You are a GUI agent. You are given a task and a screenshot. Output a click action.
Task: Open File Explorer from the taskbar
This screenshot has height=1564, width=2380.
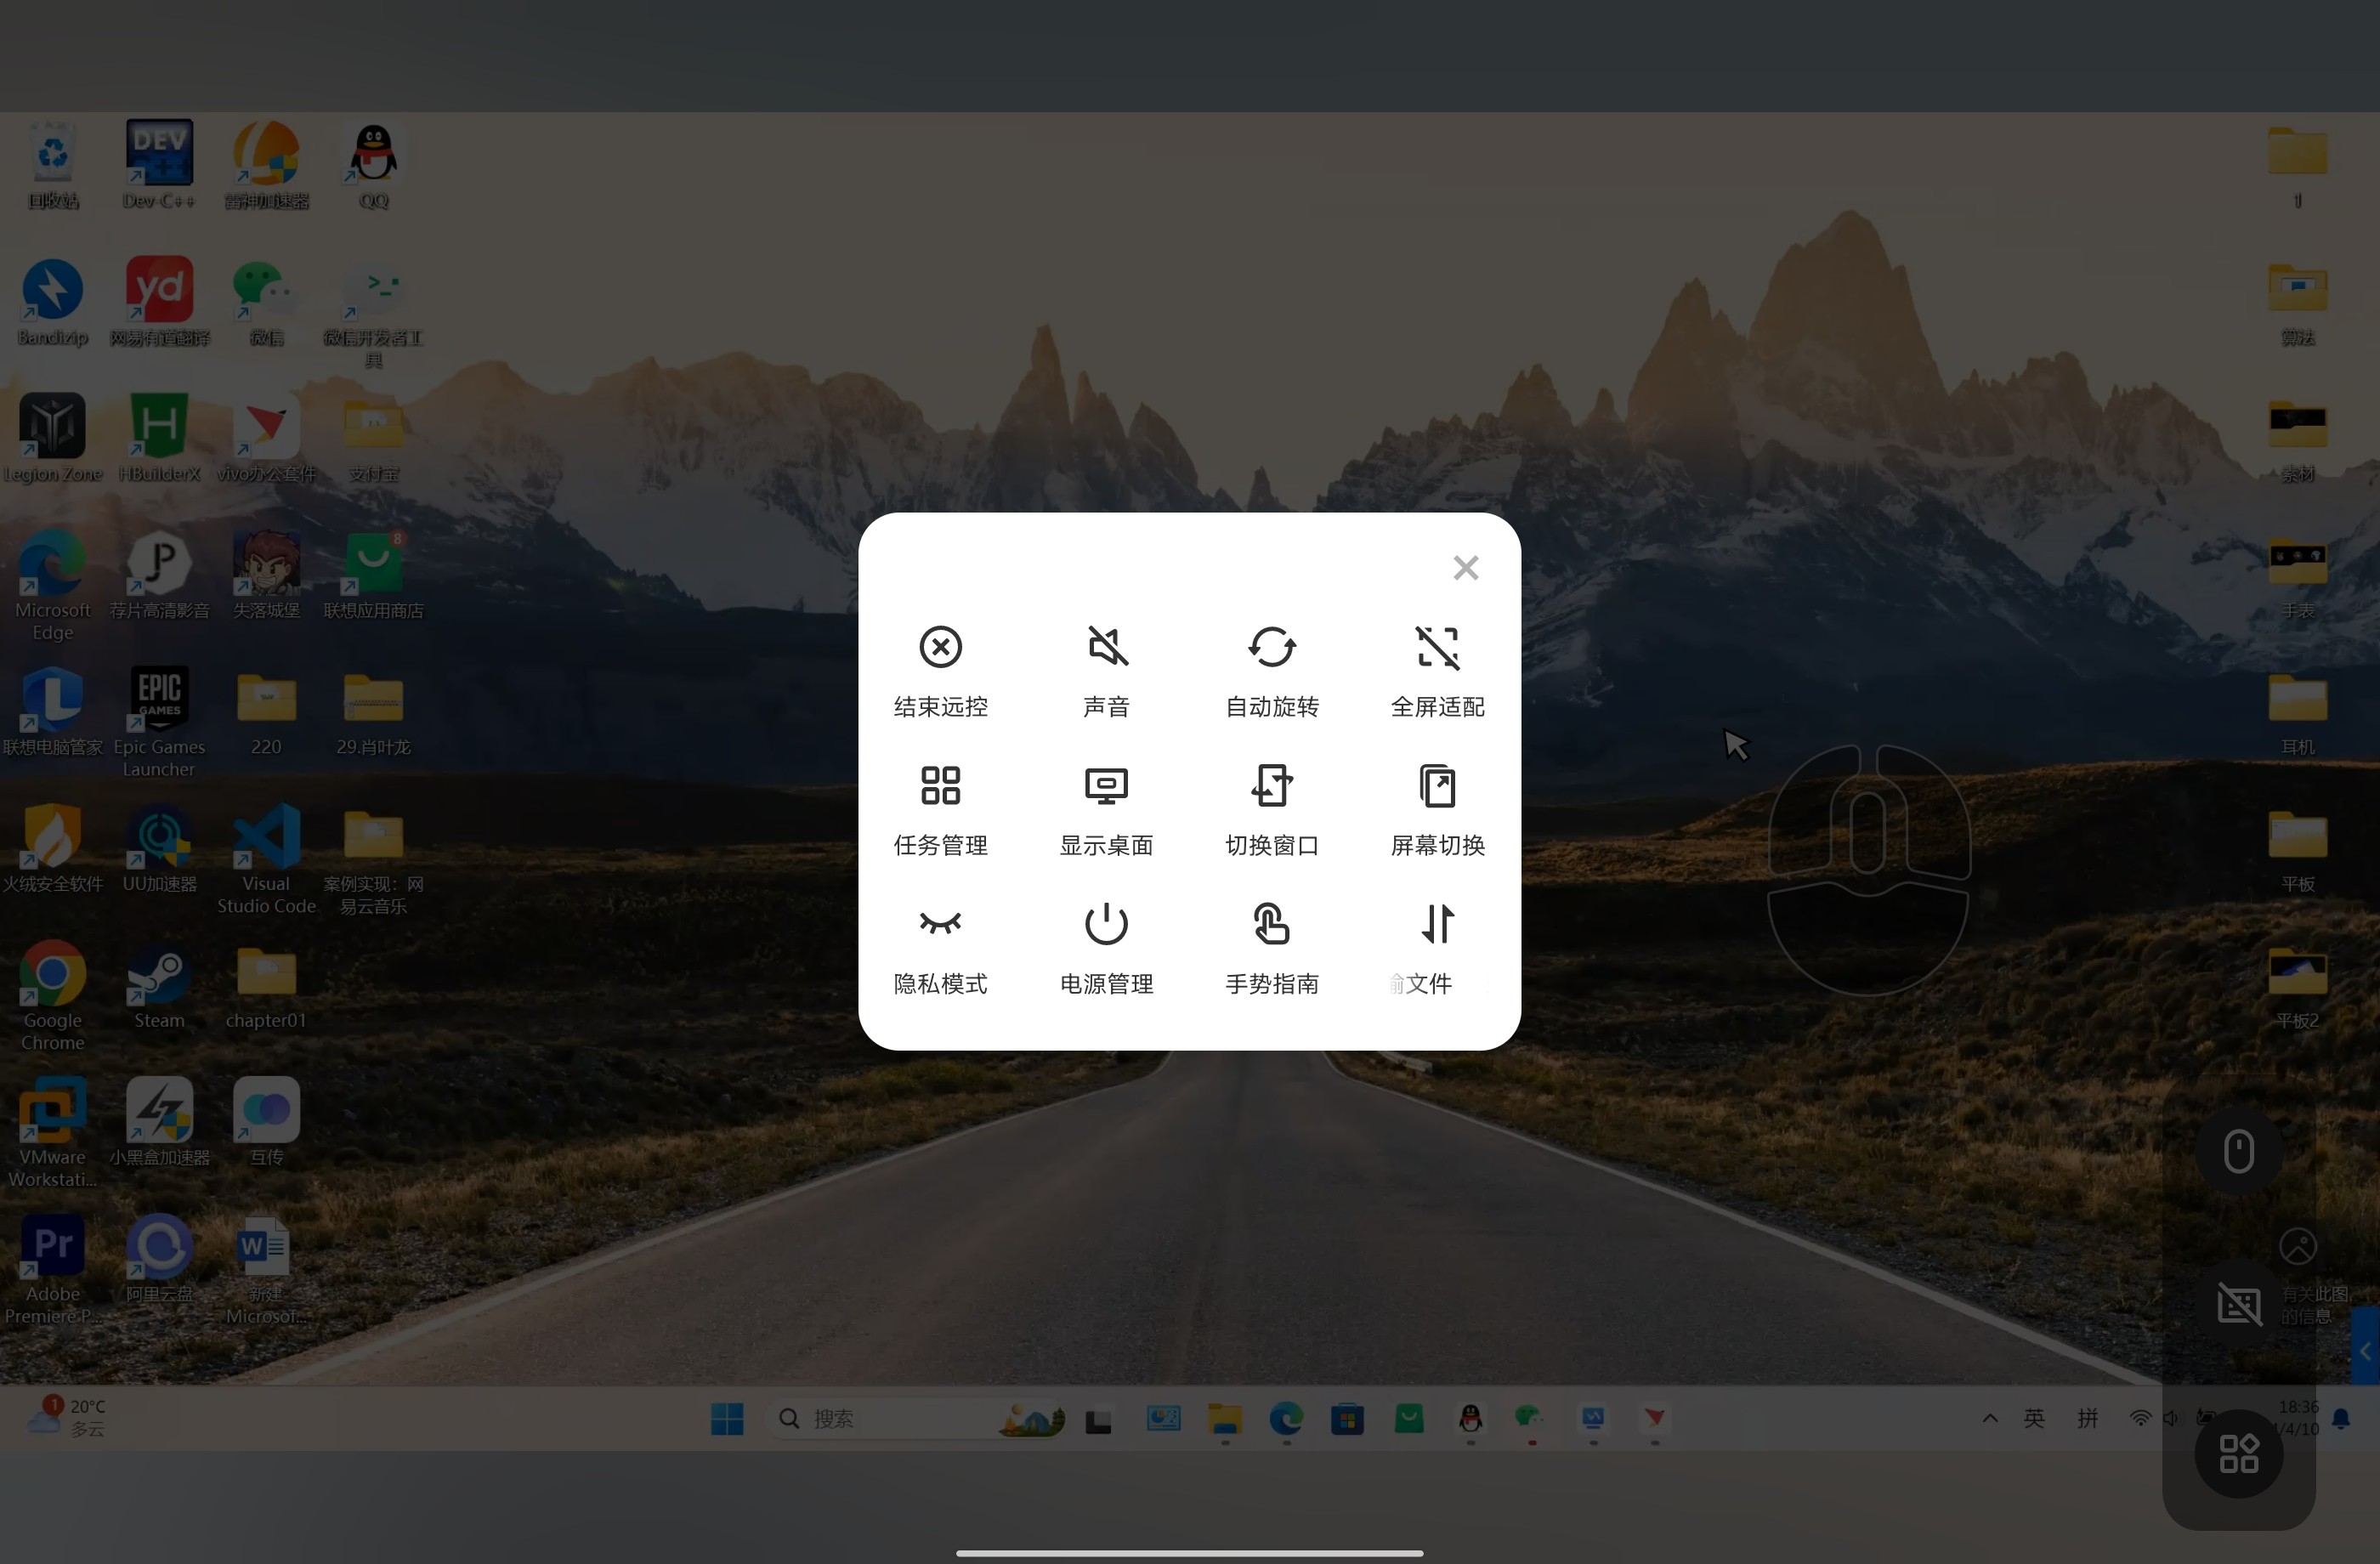pyautogui.click(x=1225, y=1418)
